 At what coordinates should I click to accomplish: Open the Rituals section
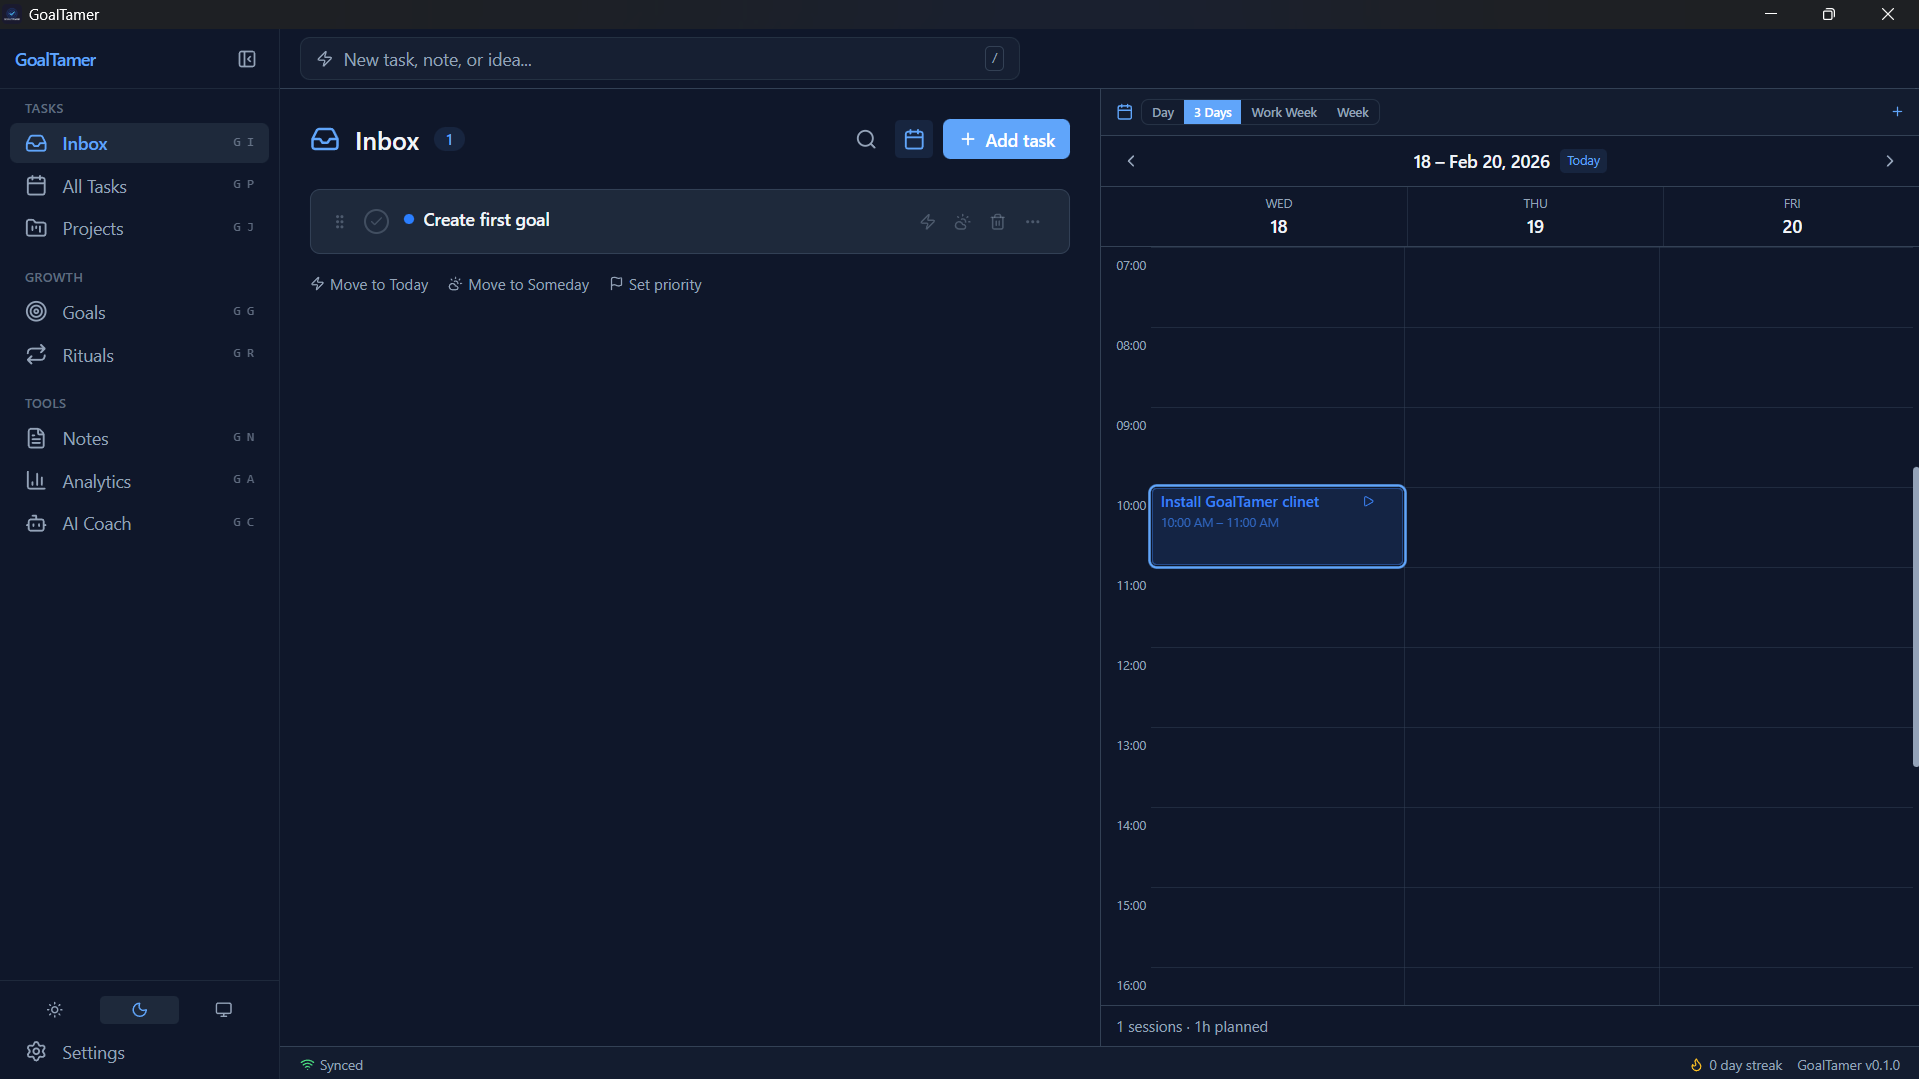tap(88, 355)
